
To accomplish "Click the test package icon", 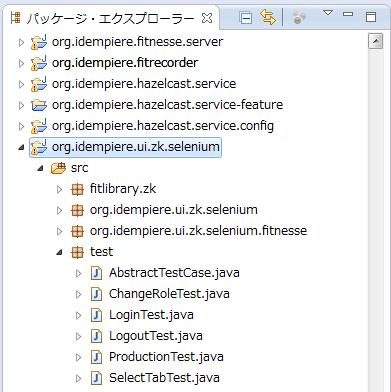I will tap(77, 253).
